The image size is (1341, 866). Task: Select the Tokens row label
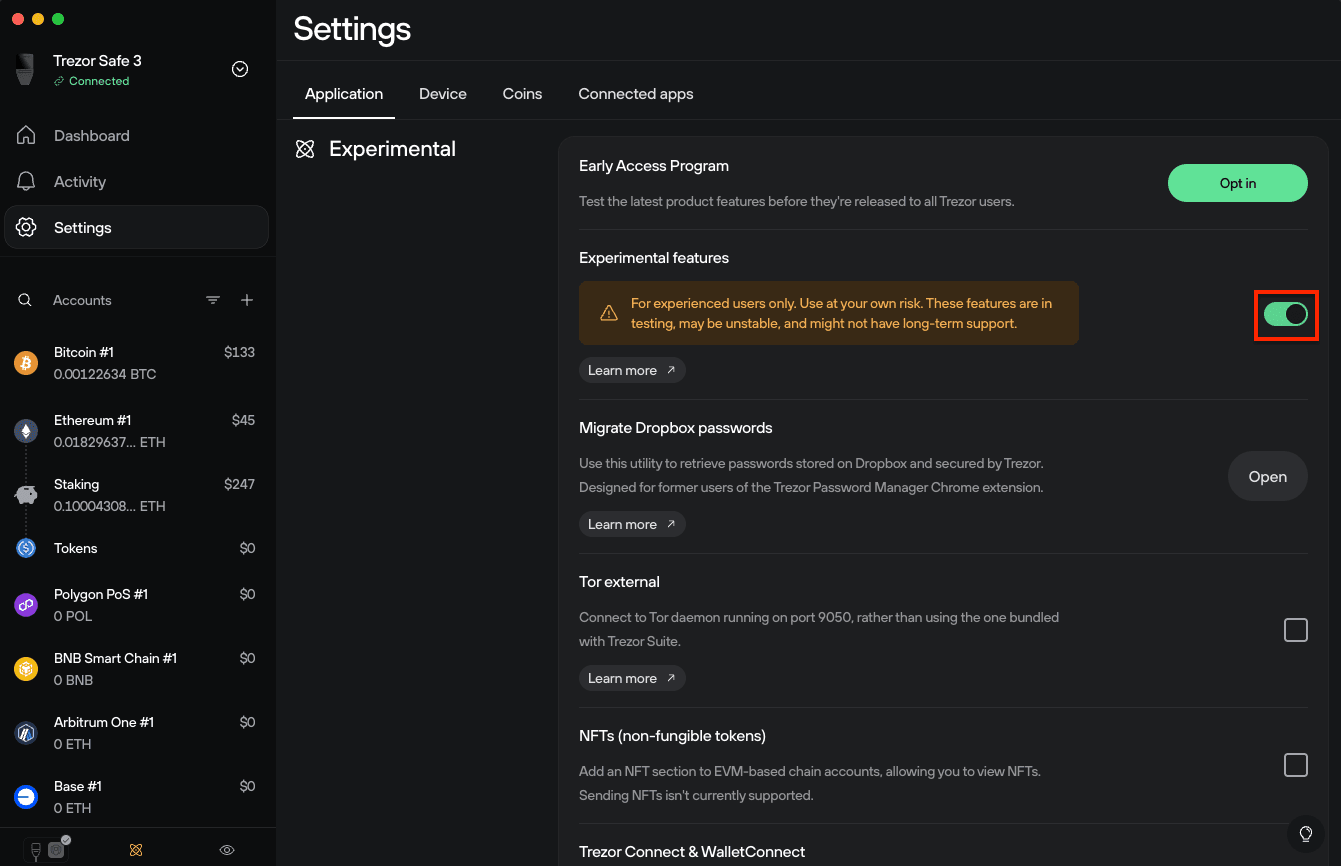point(76,548)
